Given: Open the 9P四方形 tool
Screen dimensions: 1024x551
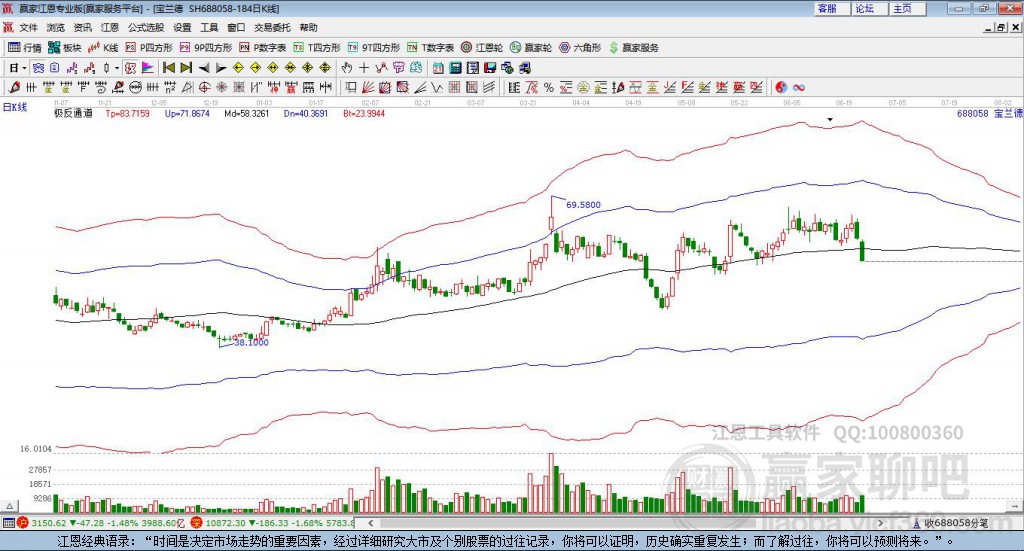Looking at the screenshot, I should [206, 48].
